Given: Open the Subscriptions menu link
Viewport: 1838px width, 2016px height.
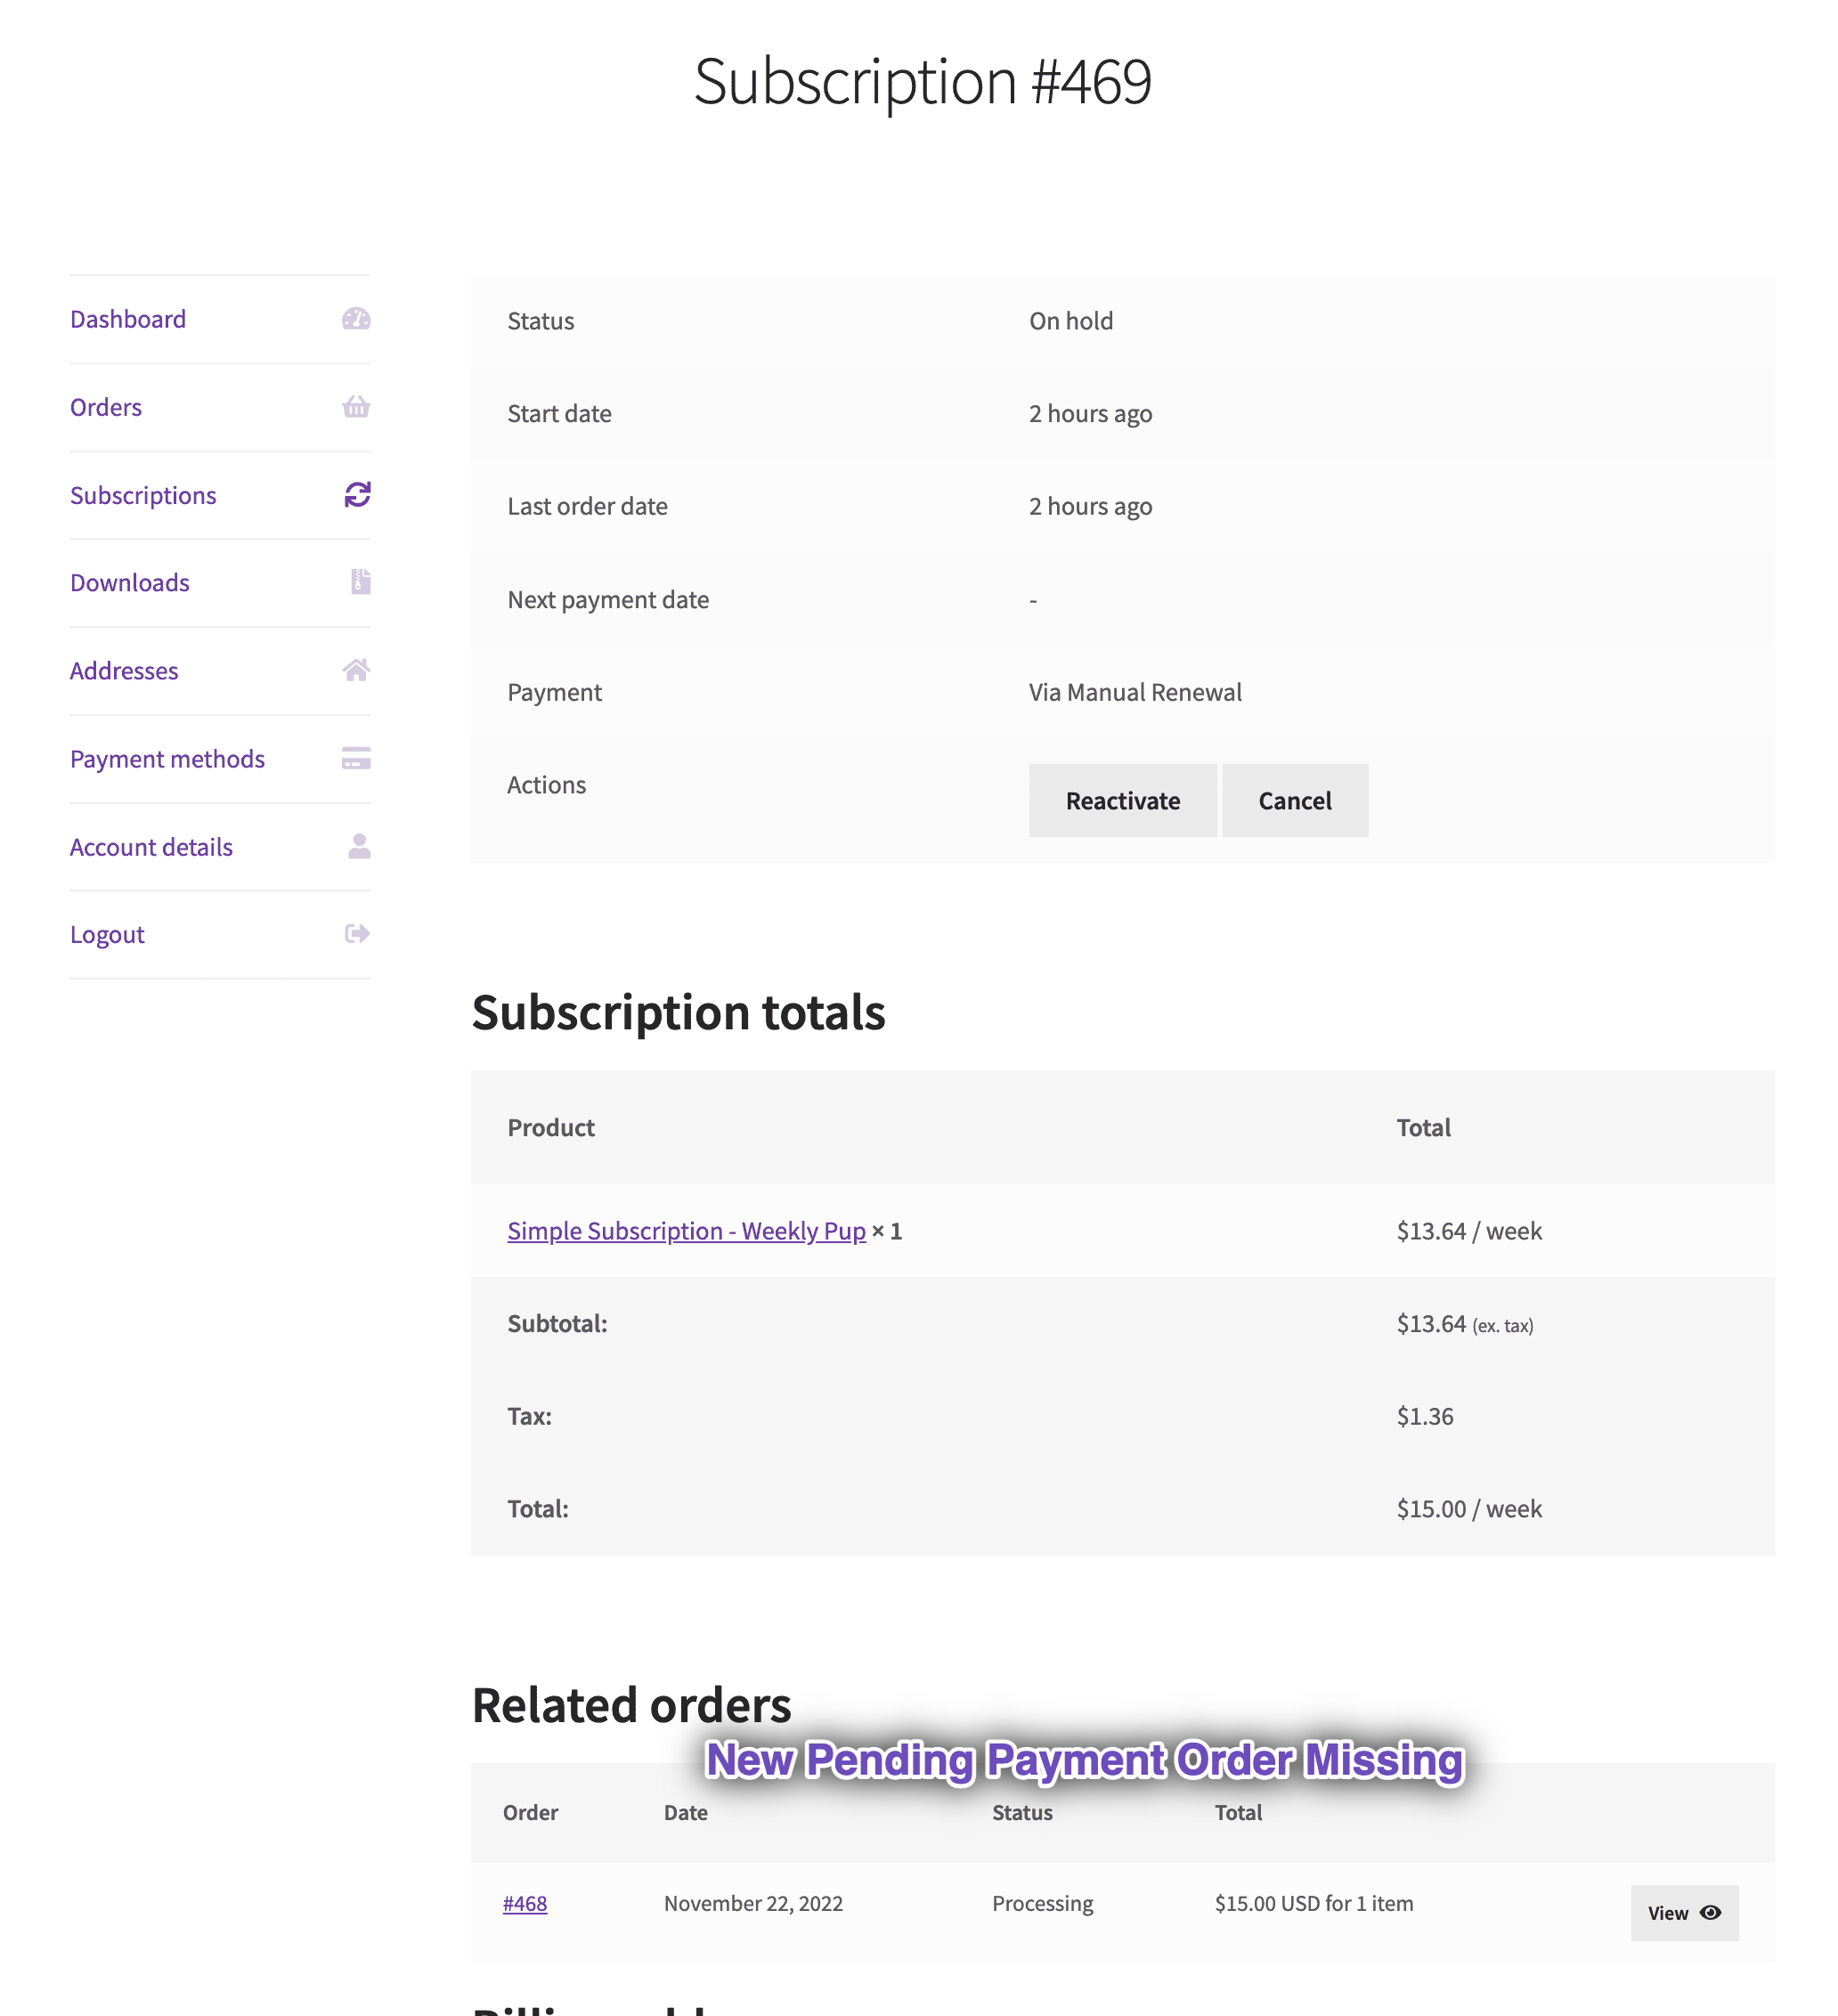Looking at the screenshot, I should pyautogui.click(x=143, y=495).
